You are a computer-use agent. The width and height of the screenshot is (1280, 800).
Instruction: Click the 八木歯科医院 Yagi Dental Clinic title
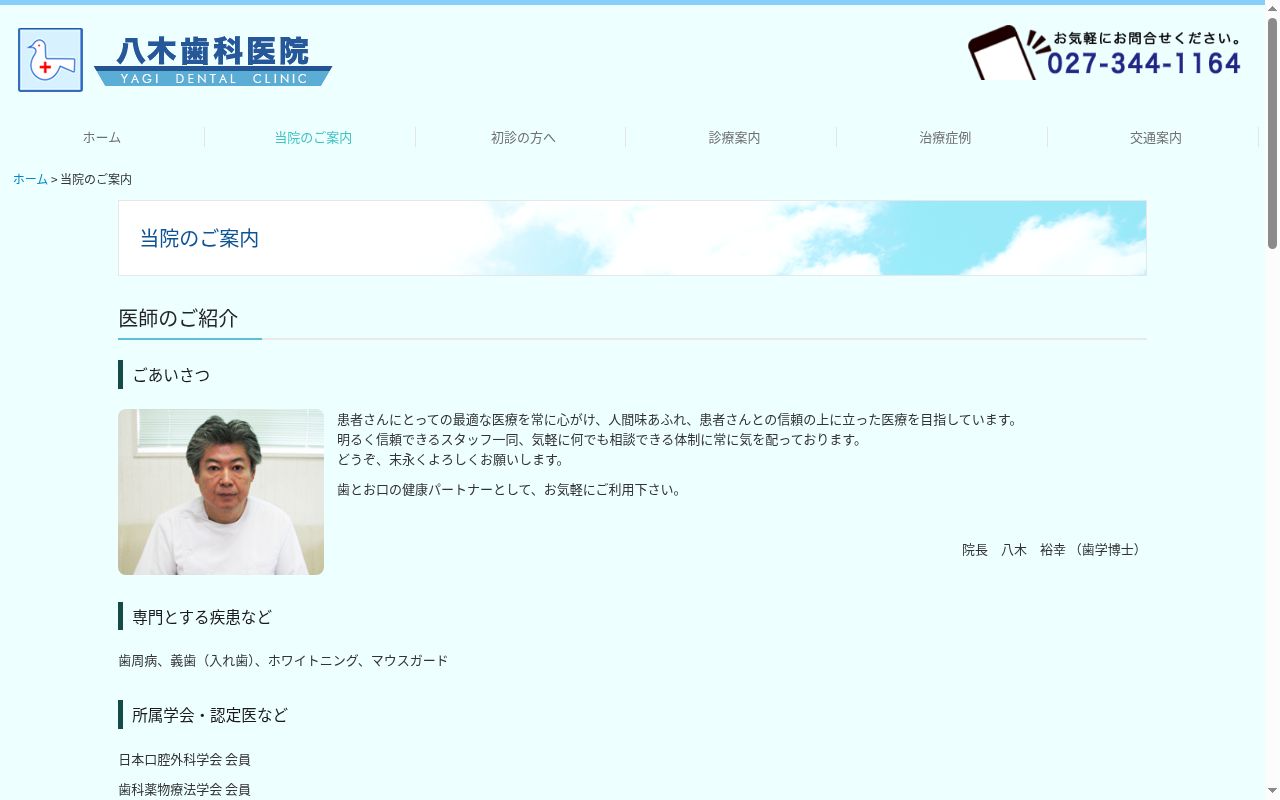(213, 61)
